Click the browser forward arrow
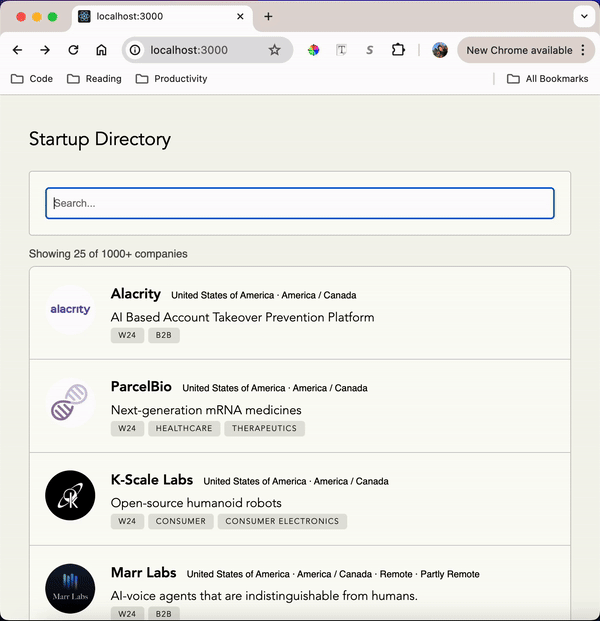Image resolution: width=600 pixels, height=621 pixels. 45,50
